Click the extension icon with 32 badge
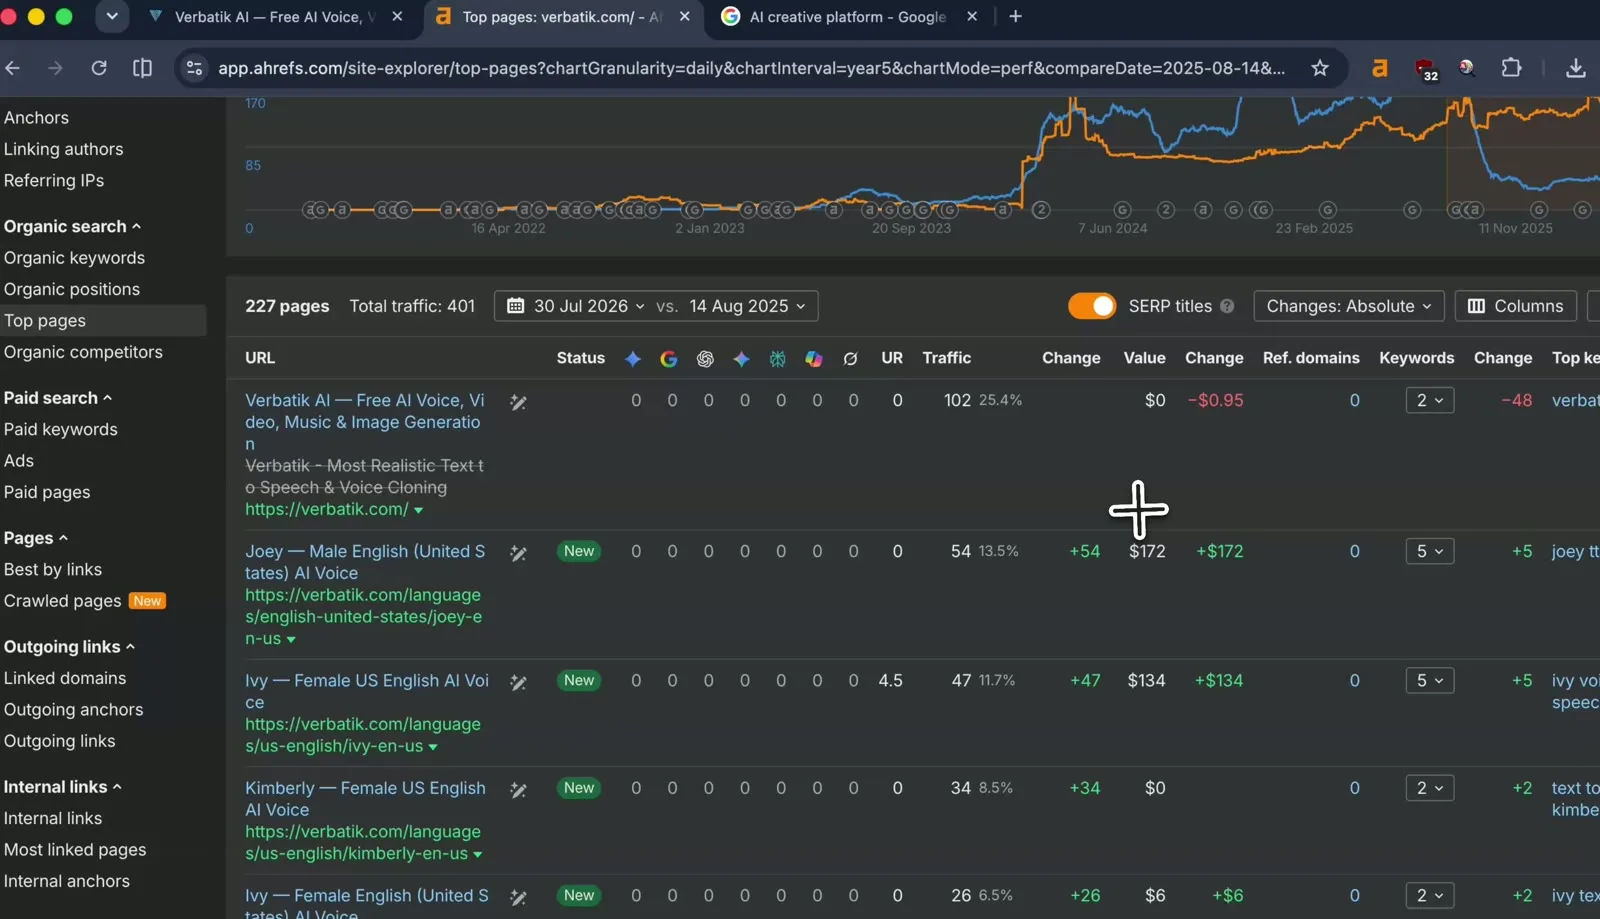The width and height of the screenshot is (1600, 919). (1426, 69)
